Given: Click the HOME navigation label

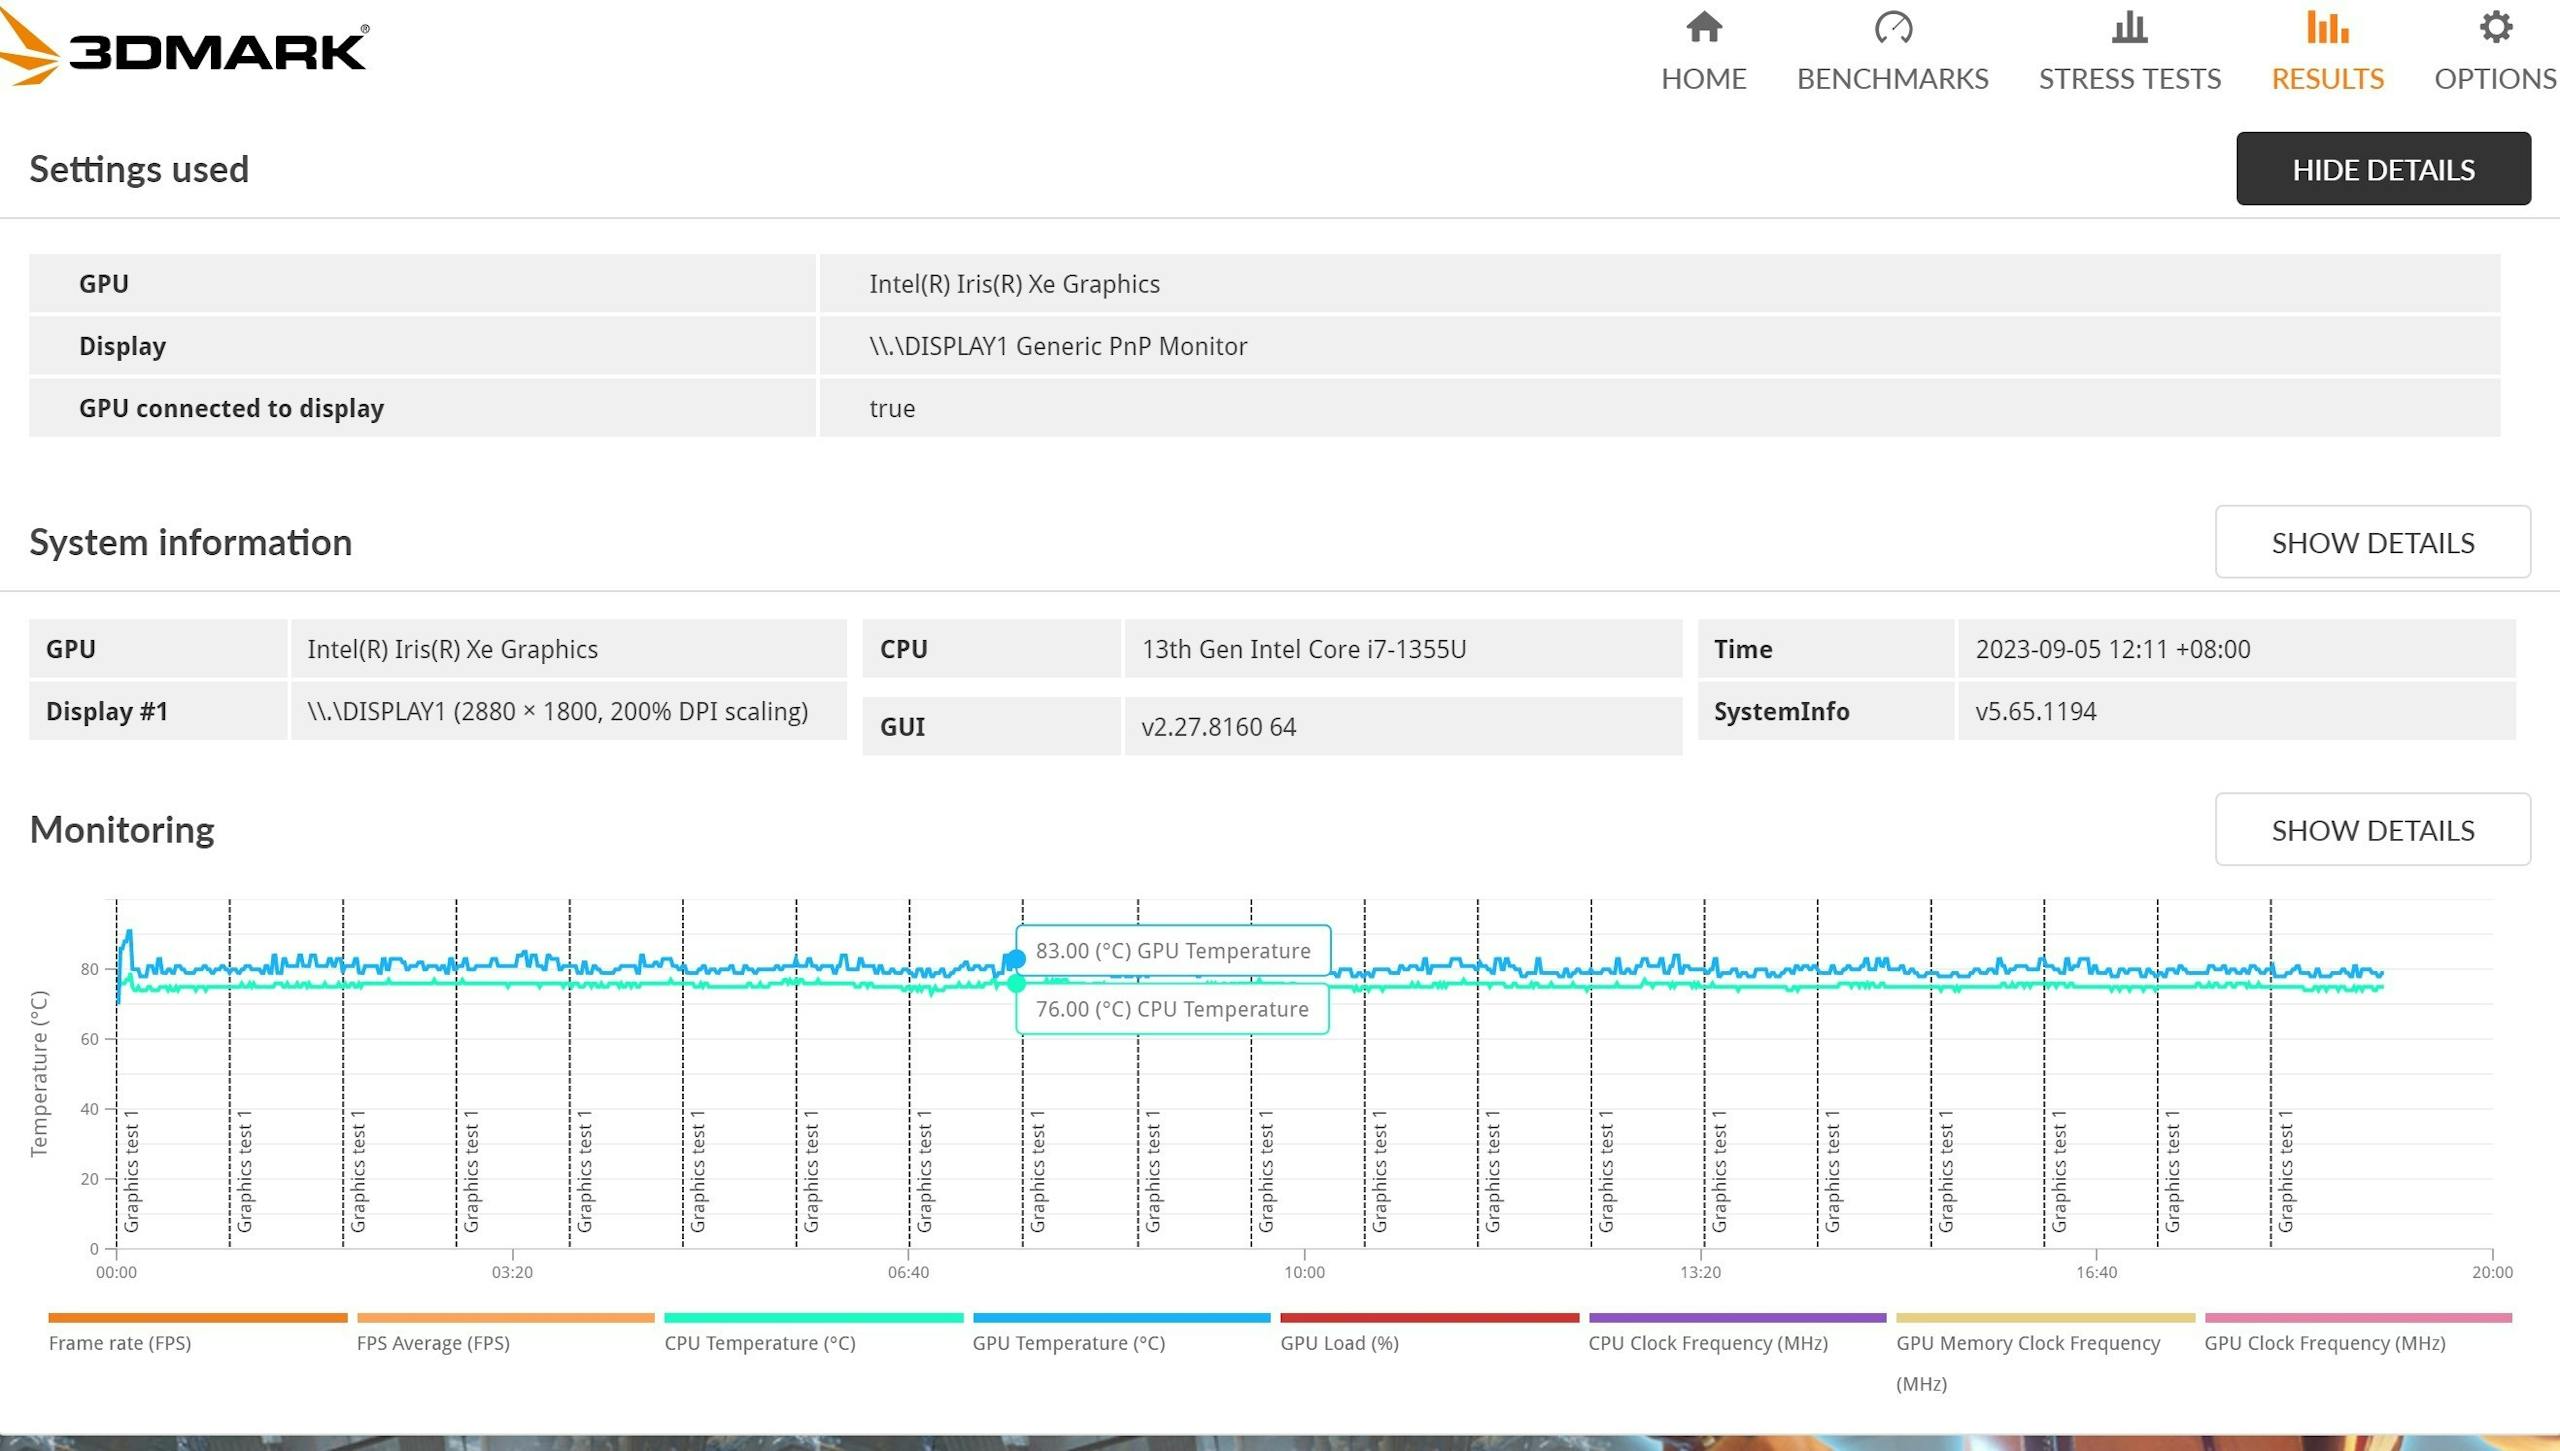Looking at the screenshot, I should (1703, 79).
